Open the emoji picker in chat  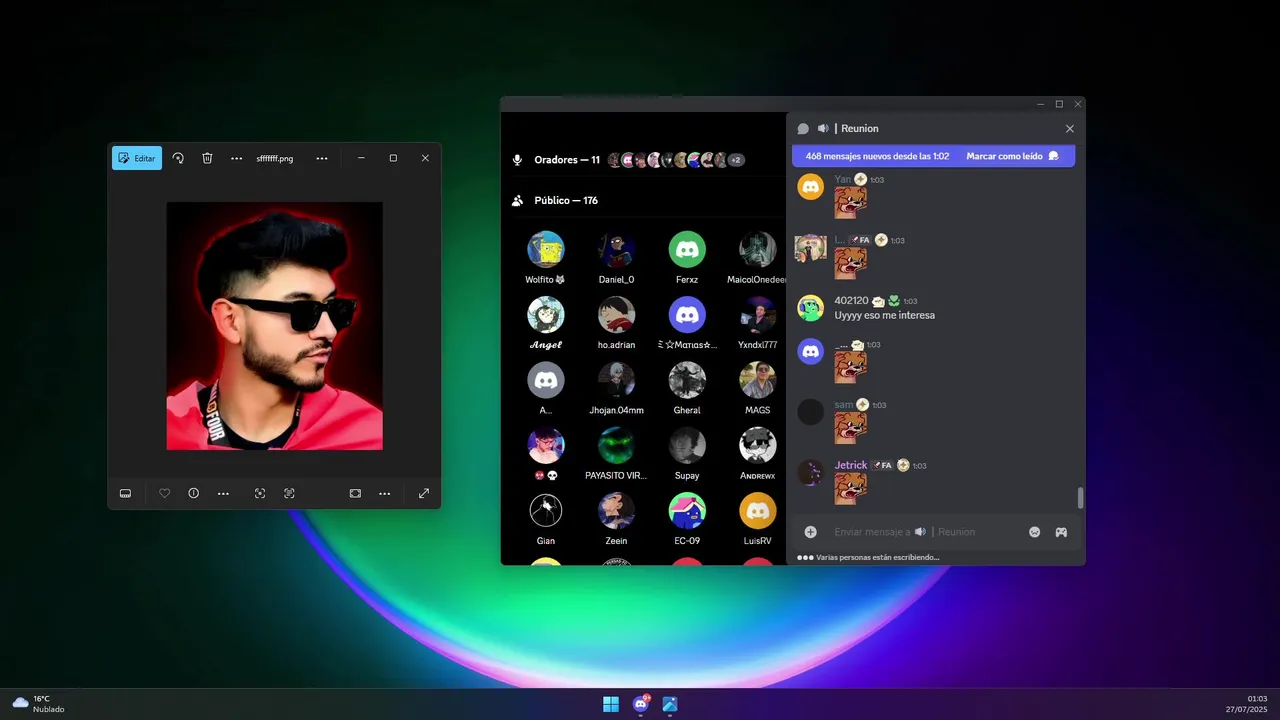pos(1035,532)
